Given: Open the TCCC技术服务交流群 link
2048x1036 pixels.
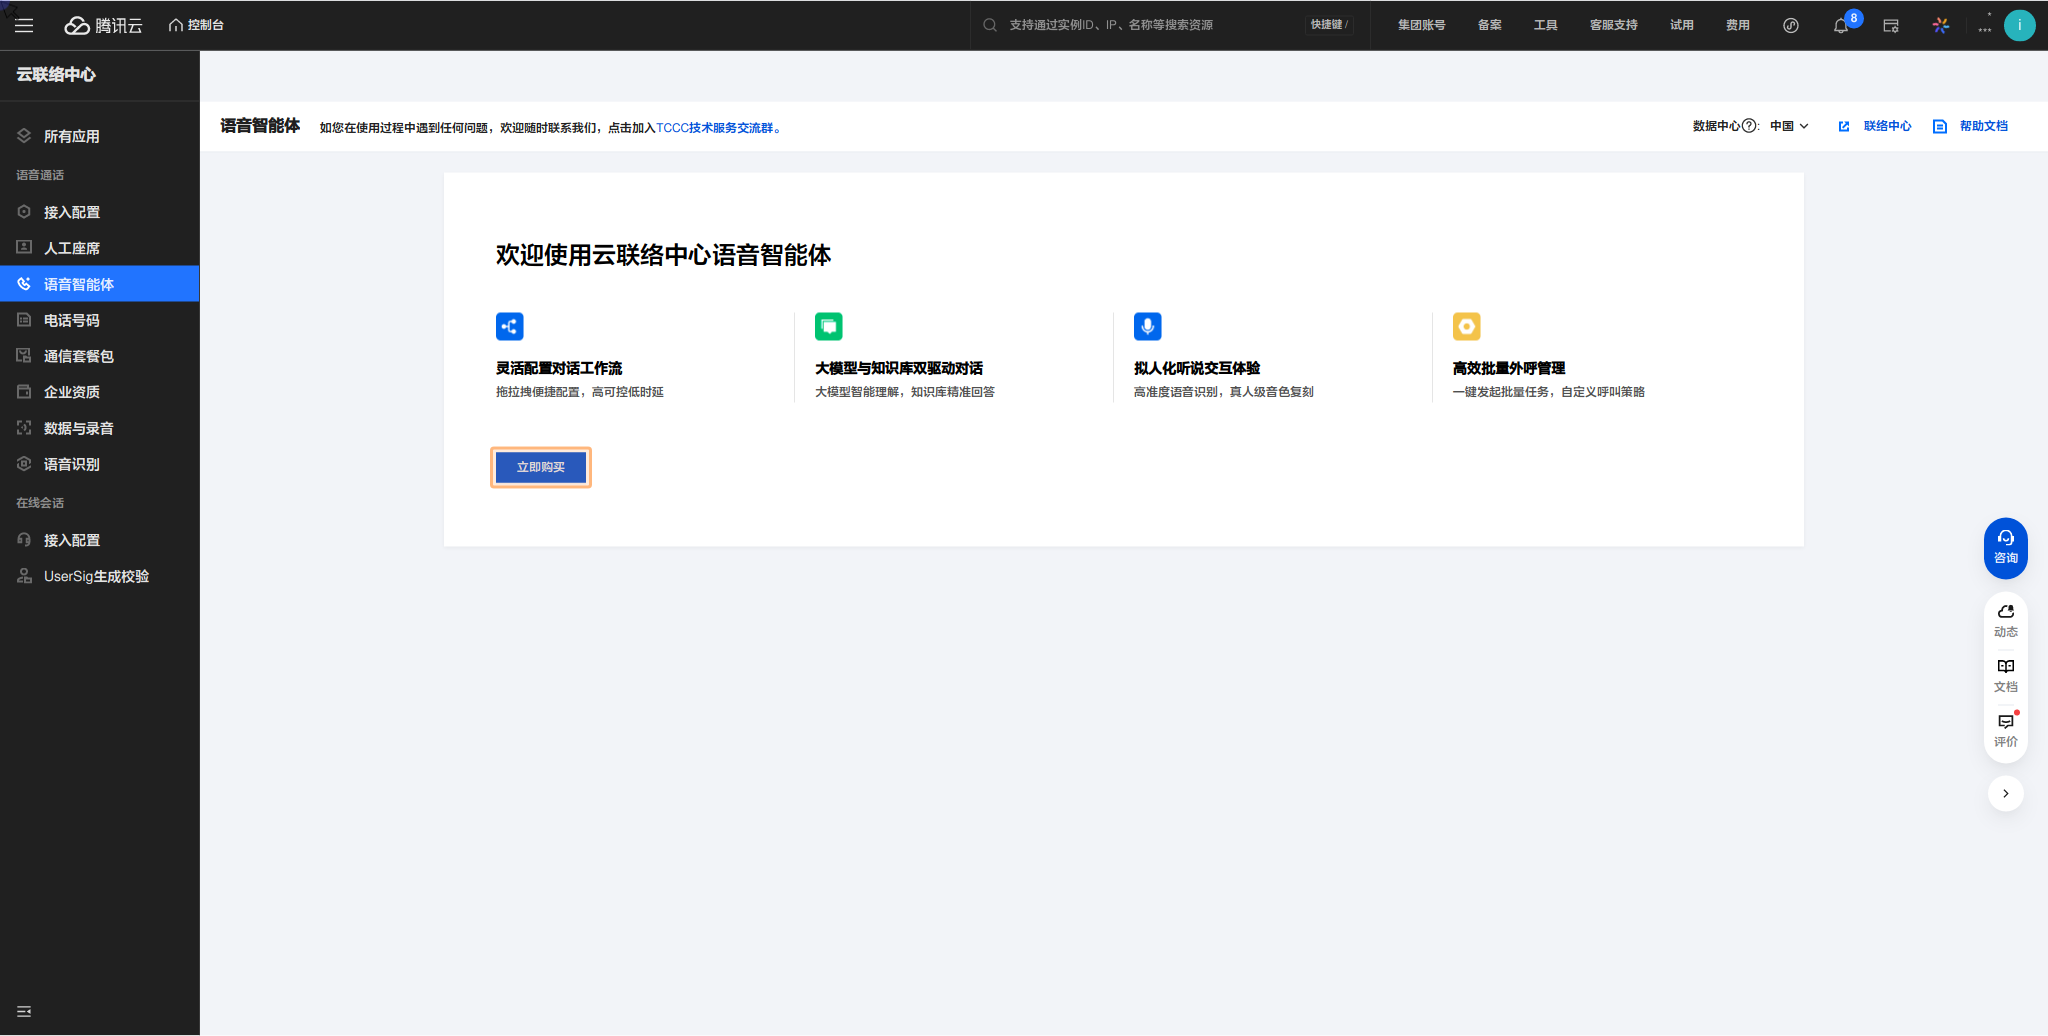Looking at the screenshot, I should 716,128.
